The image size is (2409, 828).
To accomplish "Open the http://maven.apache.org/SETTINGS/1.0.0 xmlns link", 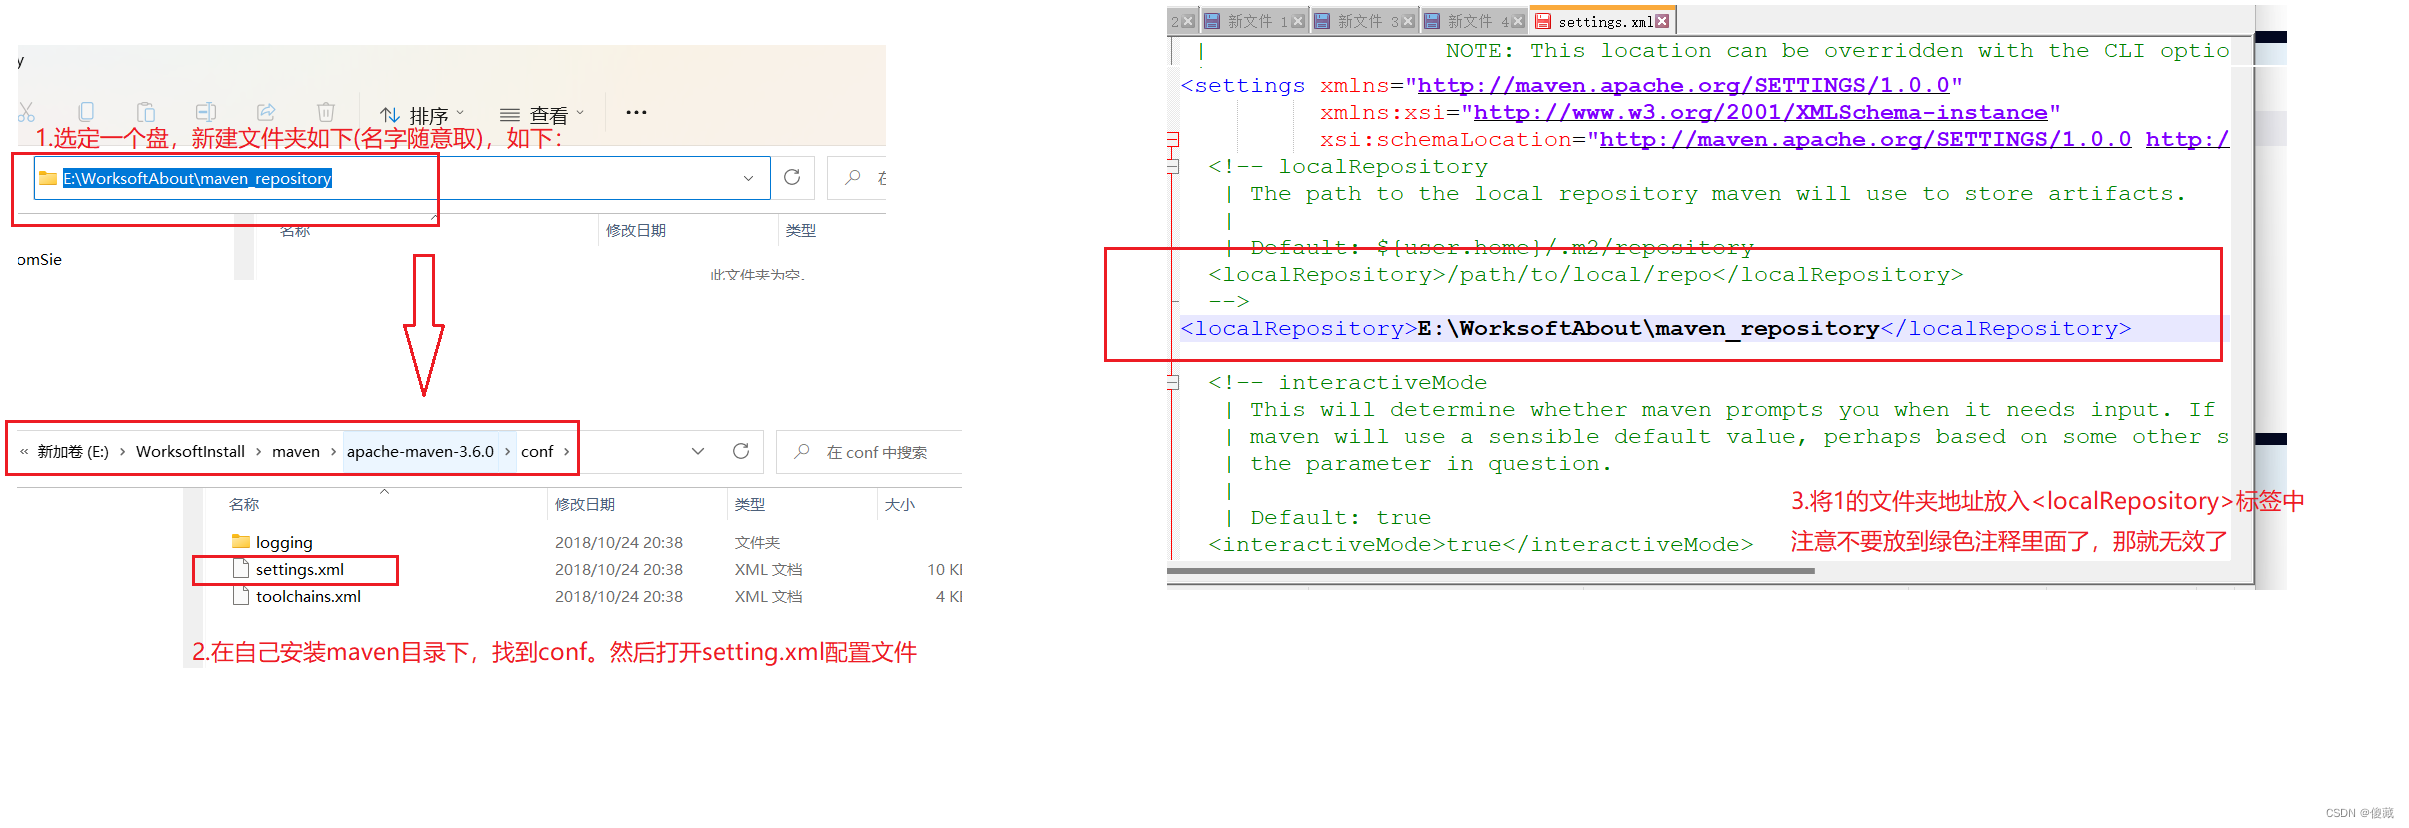I will tap(1683, 86).
